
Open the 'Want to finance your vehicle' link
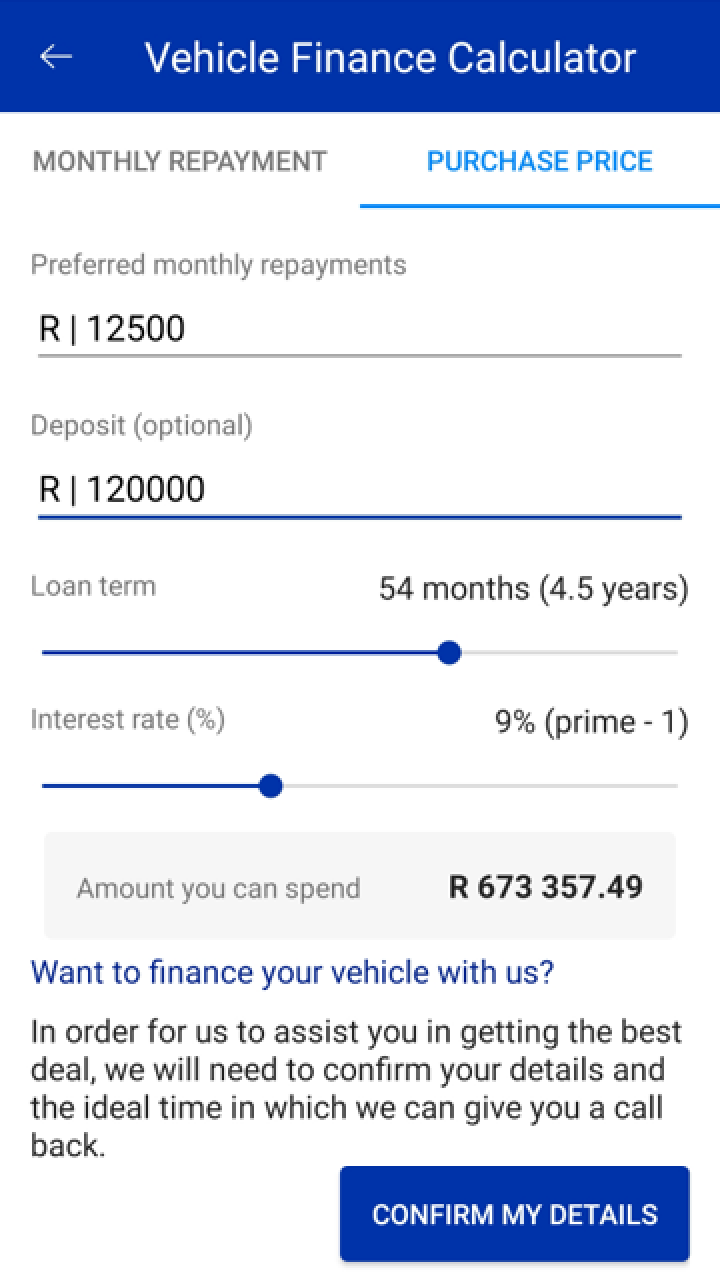[292, 972]
